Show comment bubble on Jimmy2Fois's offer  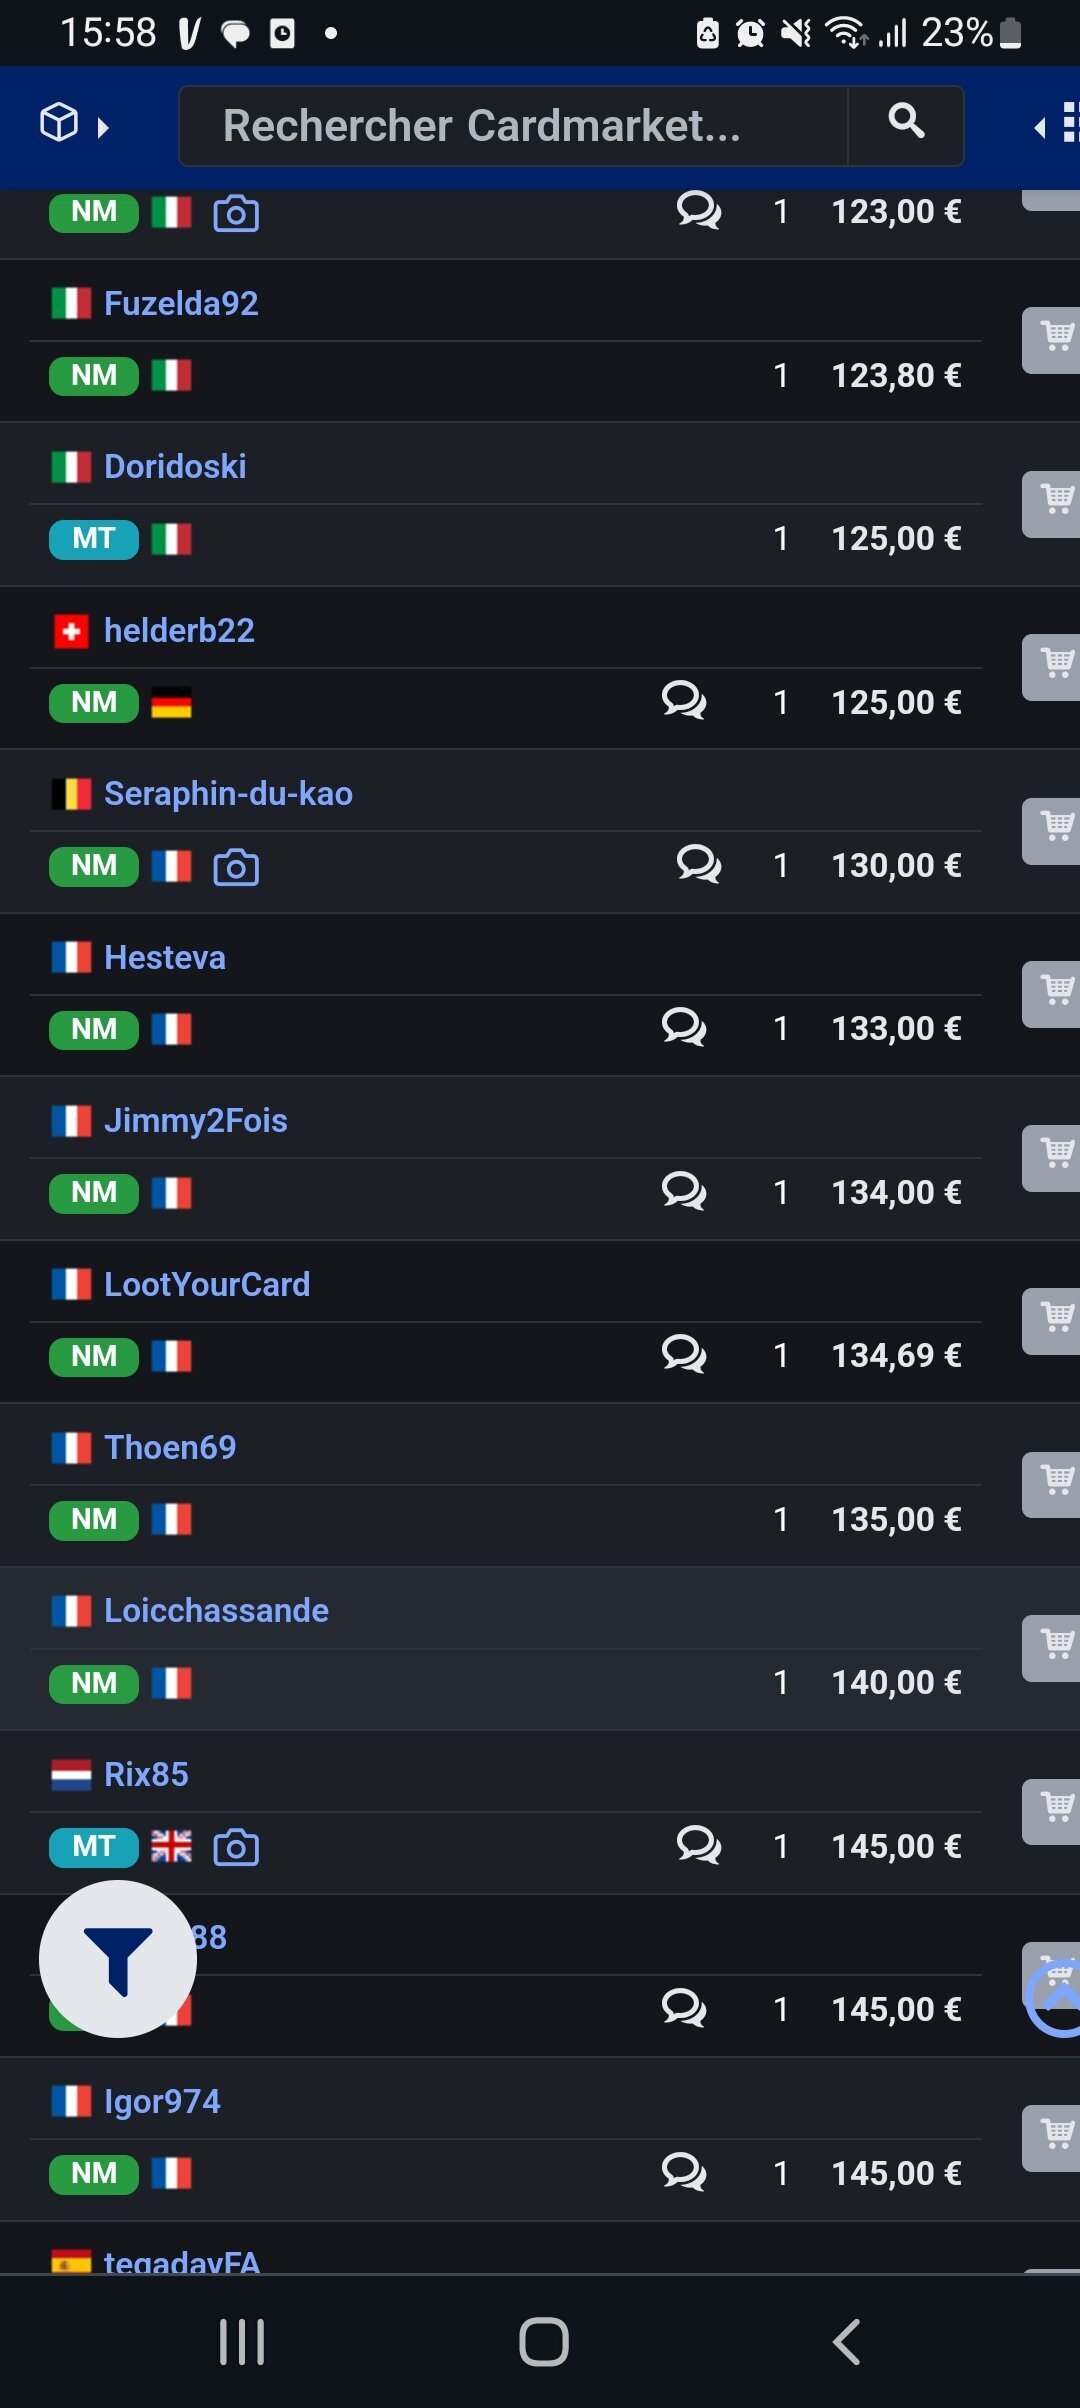(x=684, y=1191)
